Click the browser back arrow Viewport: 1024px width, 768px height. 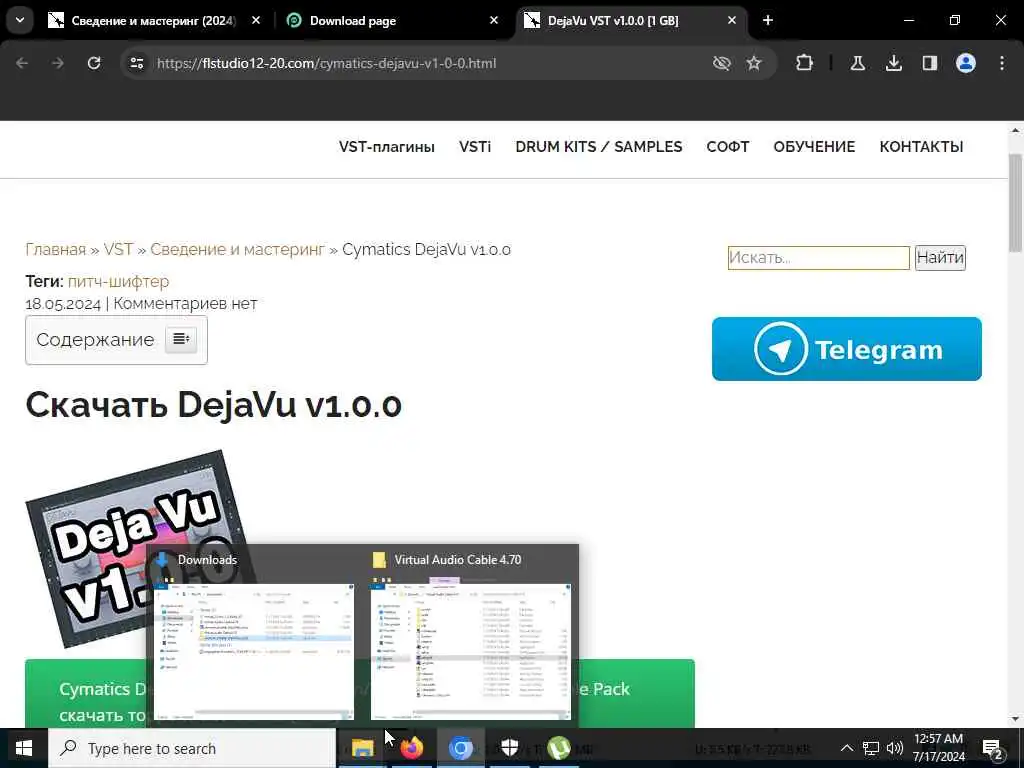coord(22,63)
